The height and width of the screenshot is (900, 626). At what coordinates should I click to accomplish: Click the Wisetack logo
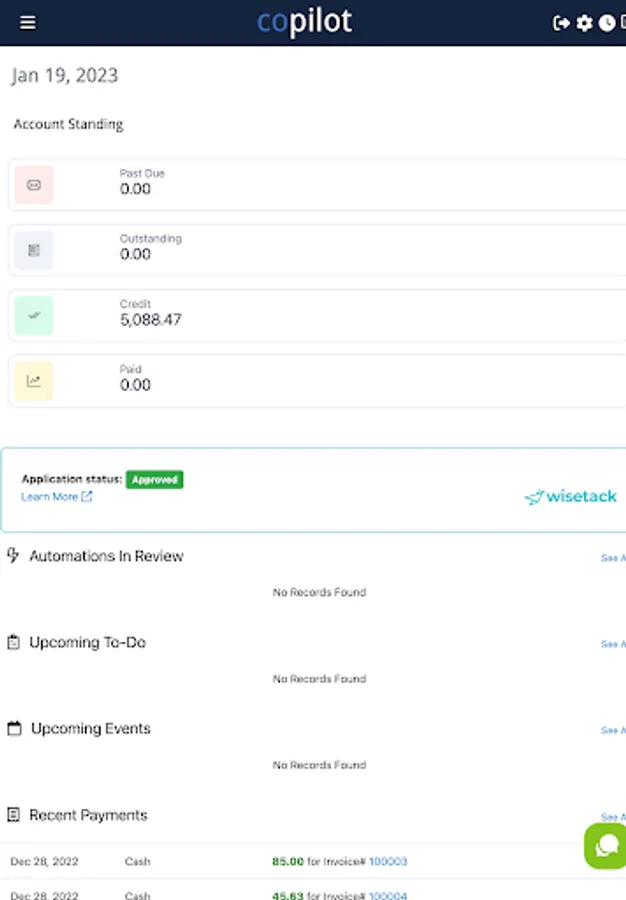pyautogui.click(x=570, y=496)
